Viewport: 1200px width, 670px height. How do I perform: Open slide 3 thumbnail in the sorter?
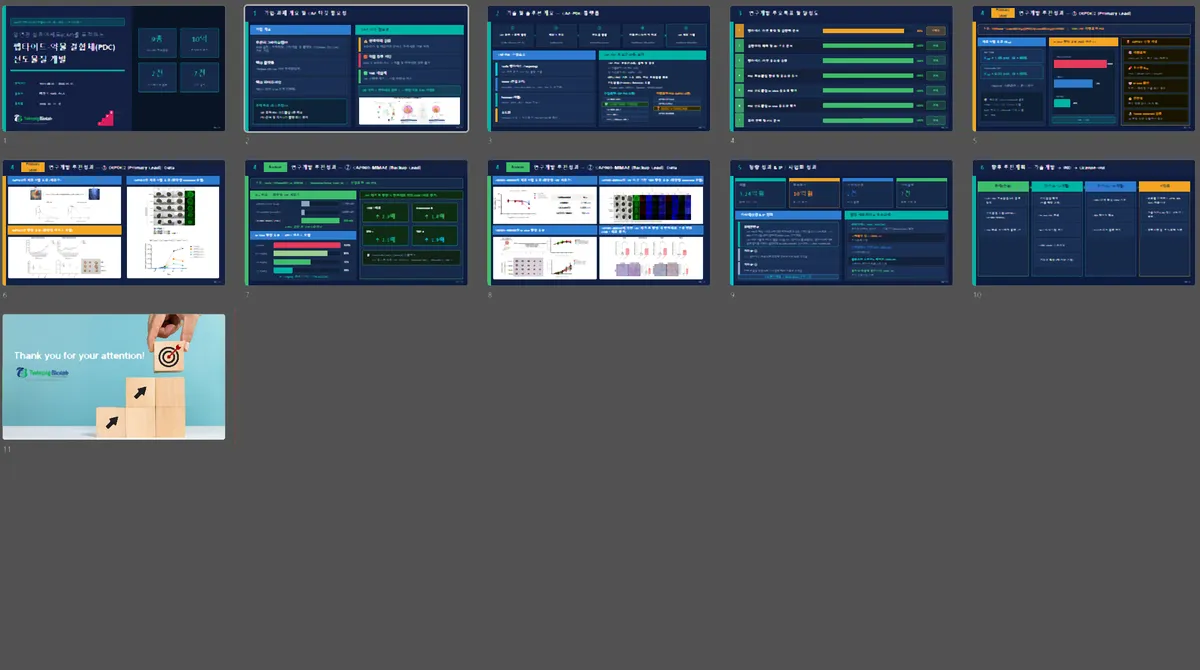[599, 68]
